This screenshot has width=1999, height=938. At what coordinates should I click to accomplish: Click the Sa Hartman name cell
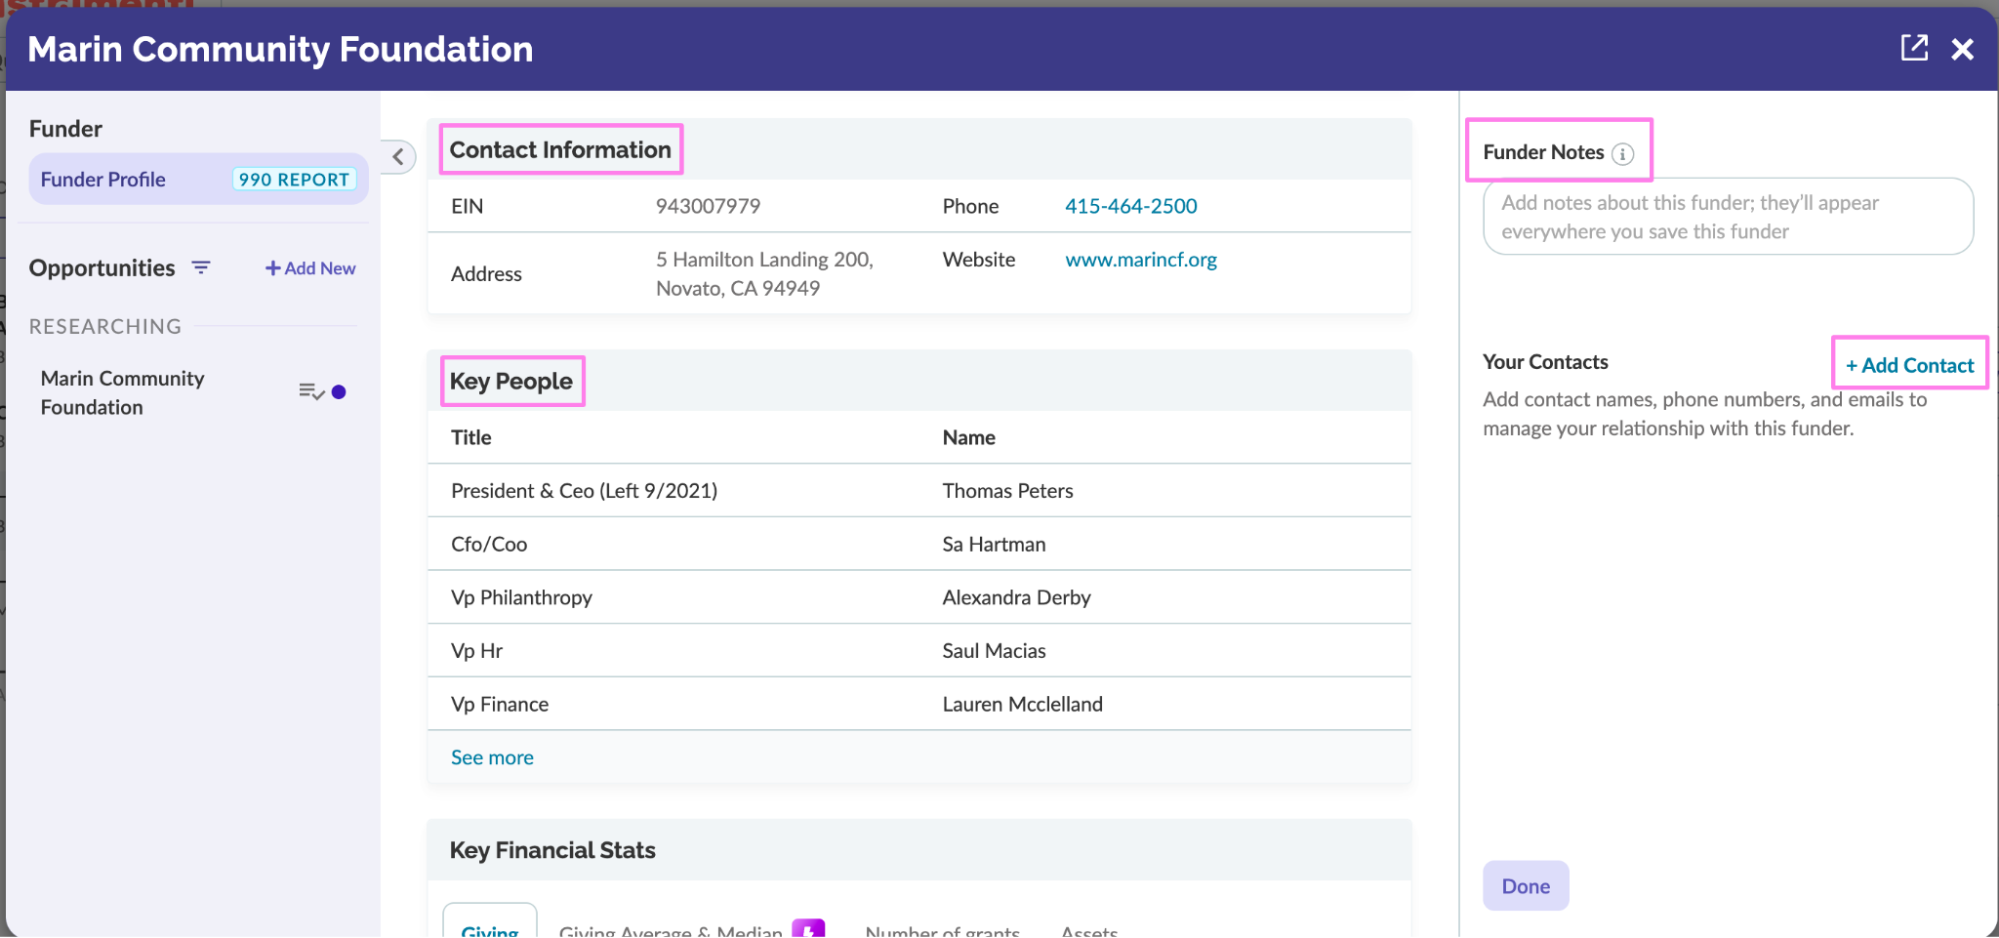tap(994, 544)
